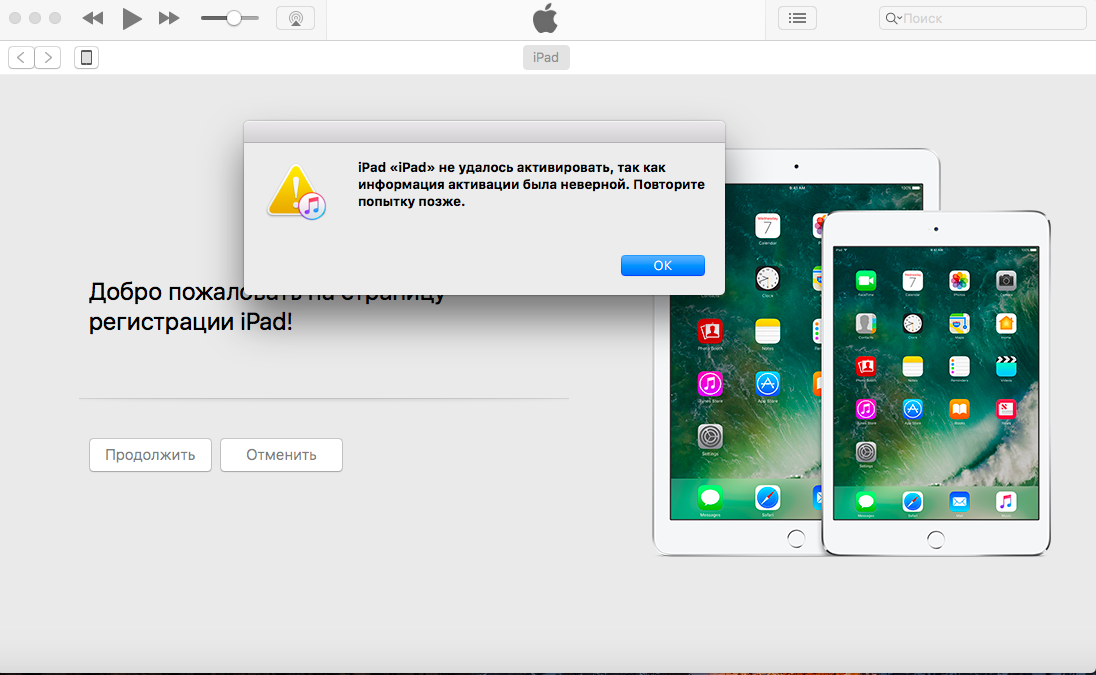Click the Clock icon on back iPad

pos(767,279)
